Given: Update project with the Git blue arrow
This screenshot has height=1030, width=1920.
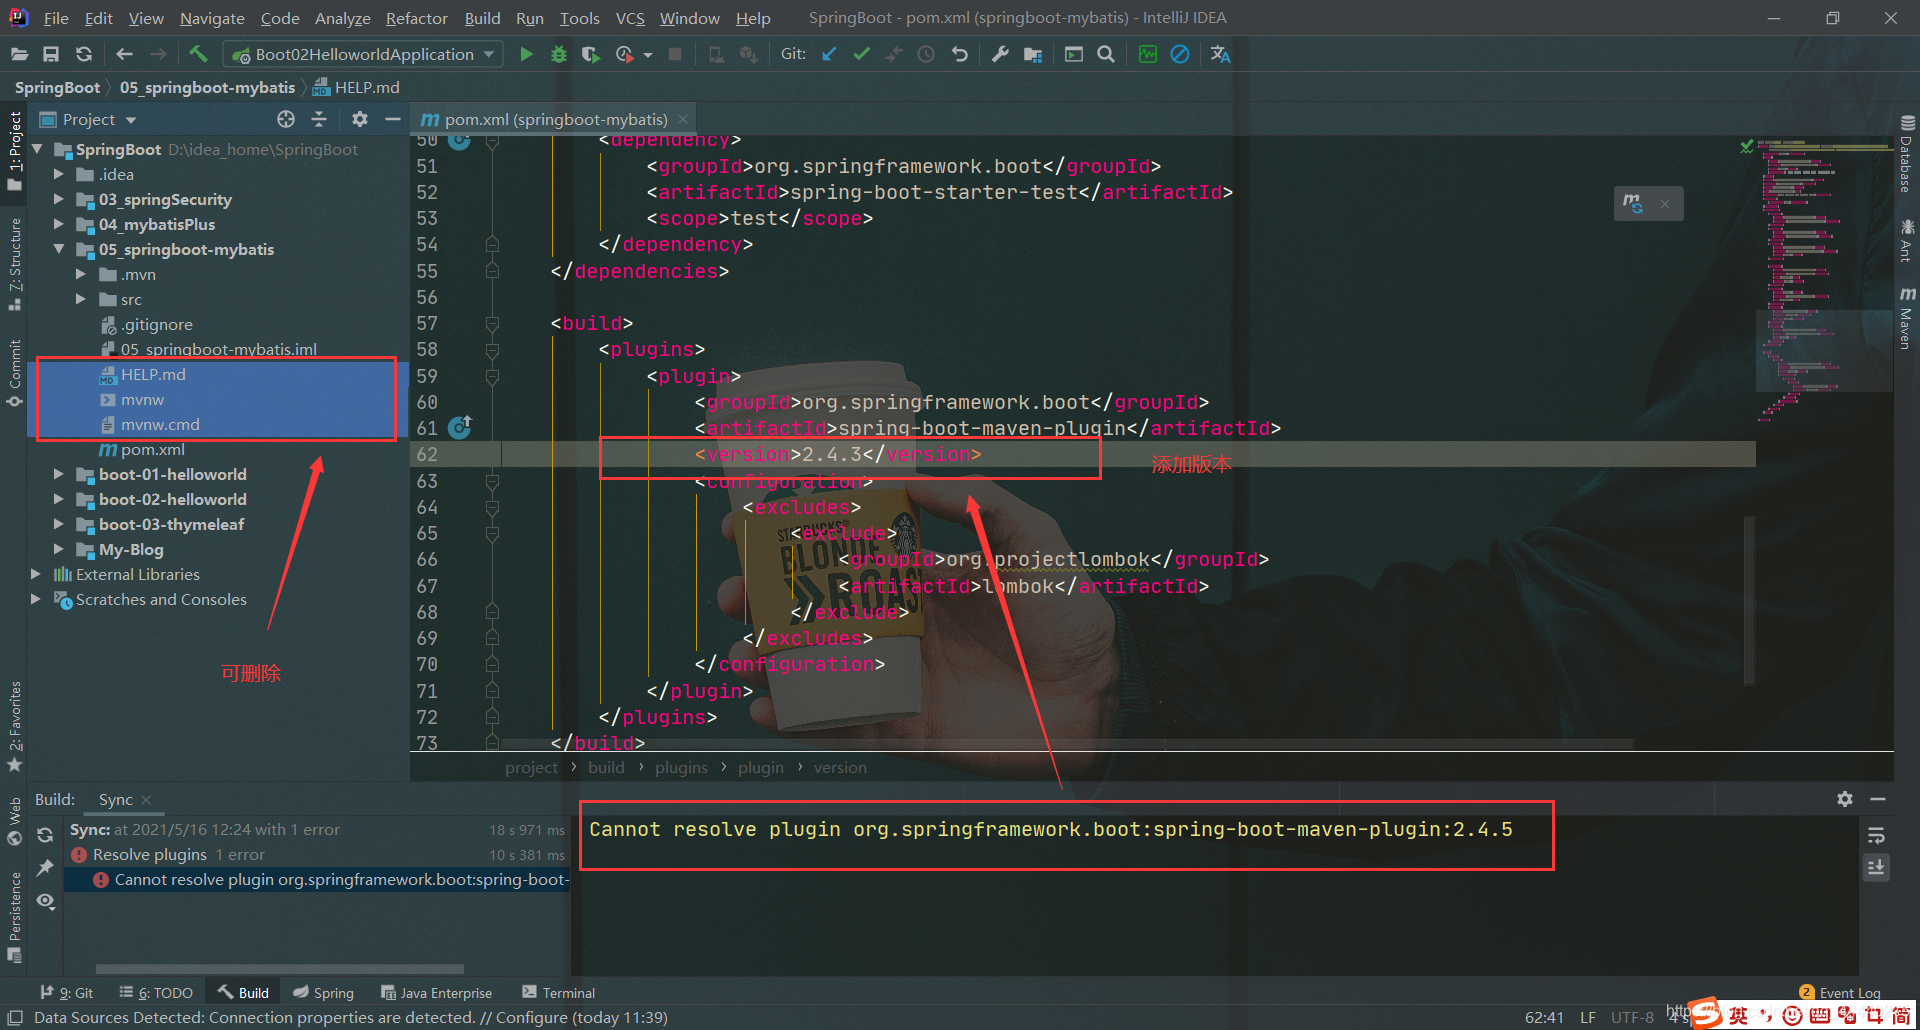Looking at the screenshot, I should coord(829,54).
